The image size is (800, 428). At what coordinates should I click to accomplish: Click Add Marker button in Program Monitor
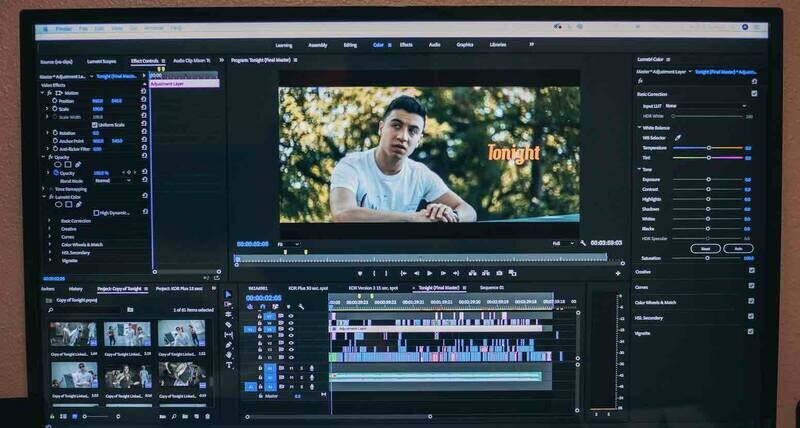[360, 273]
